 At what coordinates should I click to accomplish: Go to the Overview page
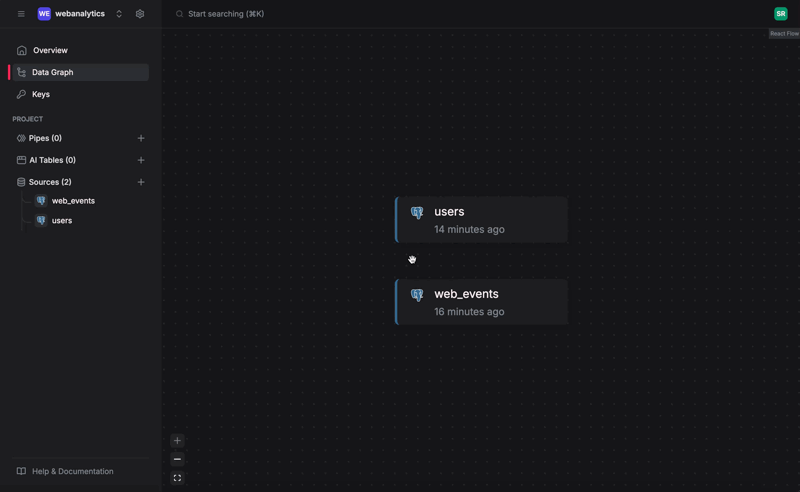tap(81, 50)
